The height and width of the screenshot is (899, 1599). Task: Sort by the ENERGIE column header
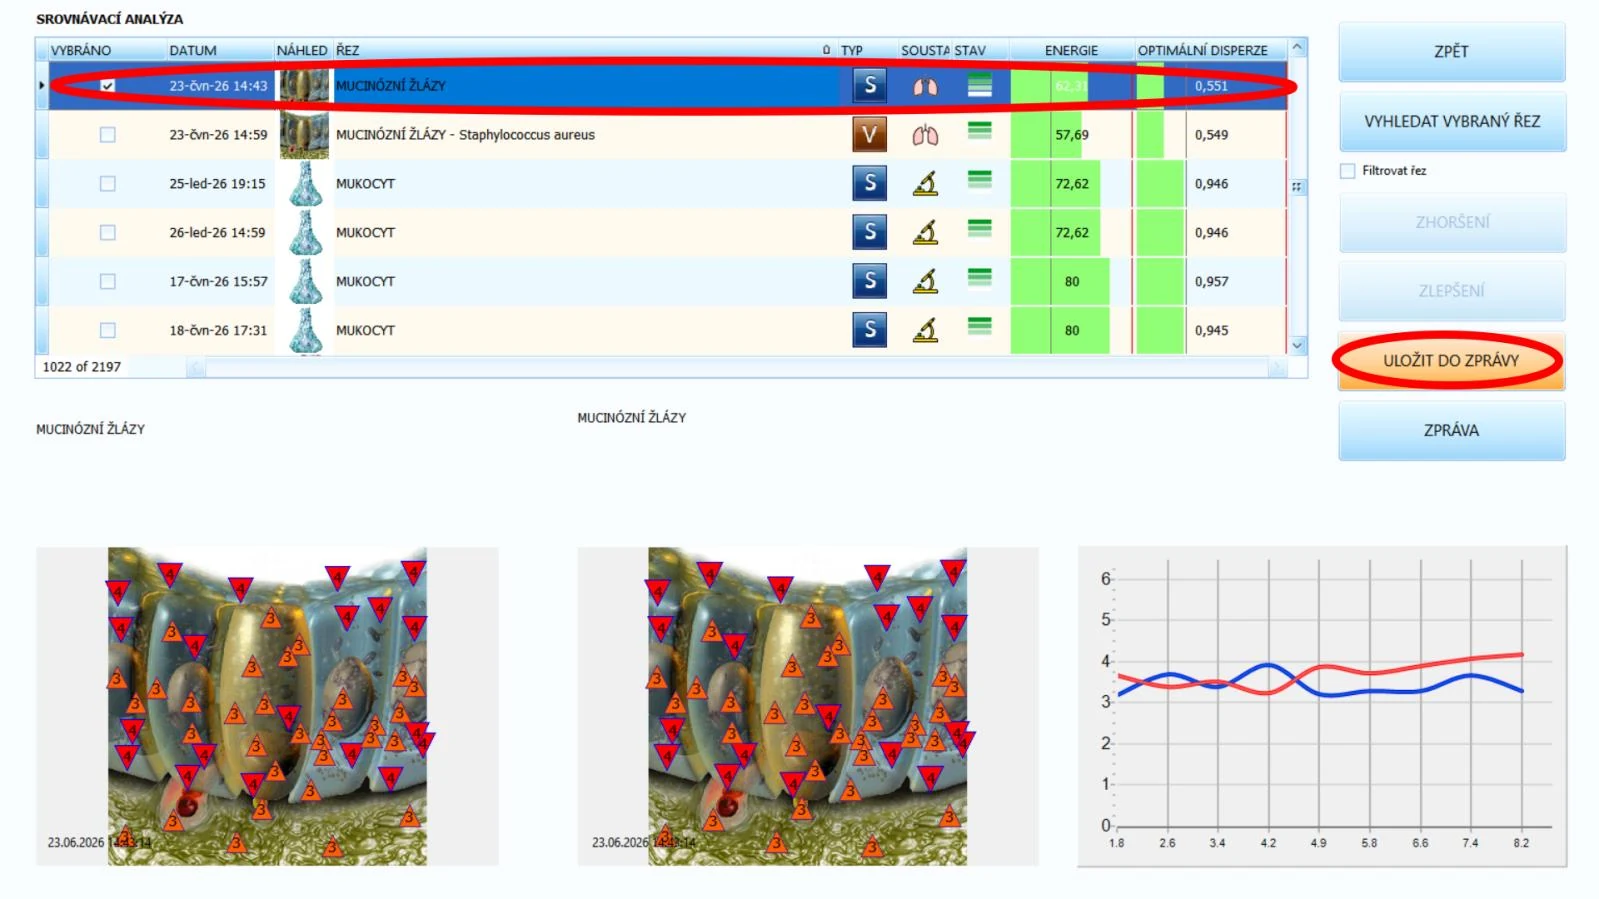pyautogui.click(x=1071, y=50)
